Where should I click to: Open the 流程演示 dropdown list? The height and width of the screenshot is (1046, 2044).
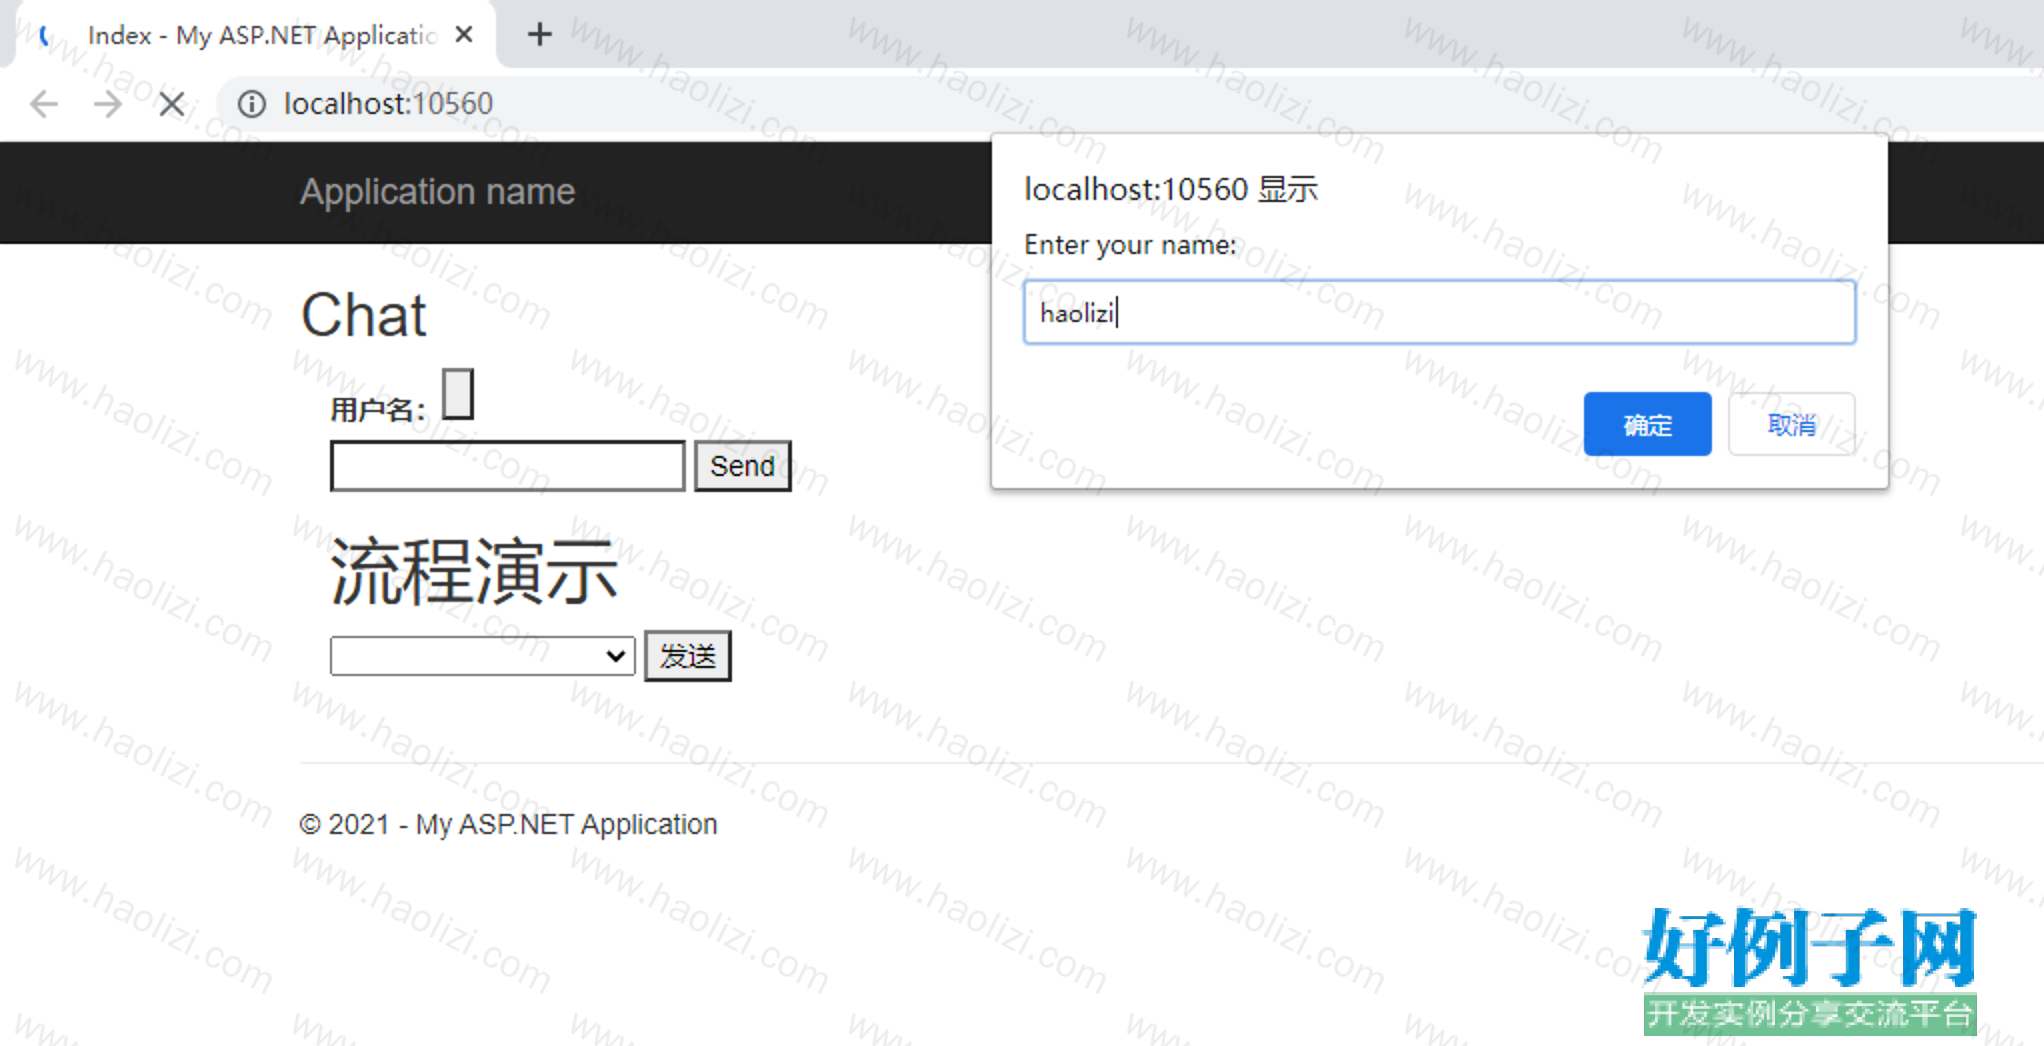482,656
